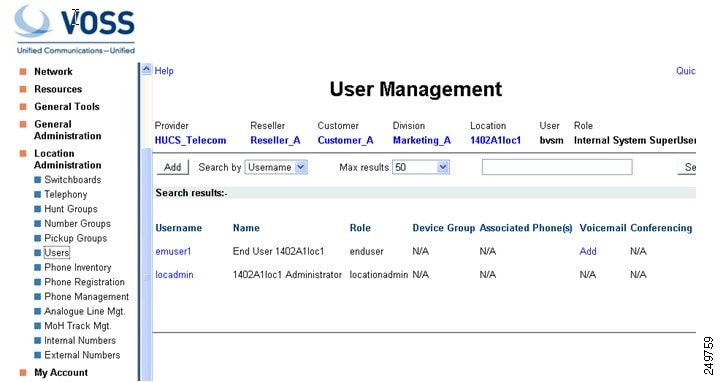Image resolution: width=722 pixels, height=382 pixels.
Task: Open the locadmin username link
Action: point(174,275)
